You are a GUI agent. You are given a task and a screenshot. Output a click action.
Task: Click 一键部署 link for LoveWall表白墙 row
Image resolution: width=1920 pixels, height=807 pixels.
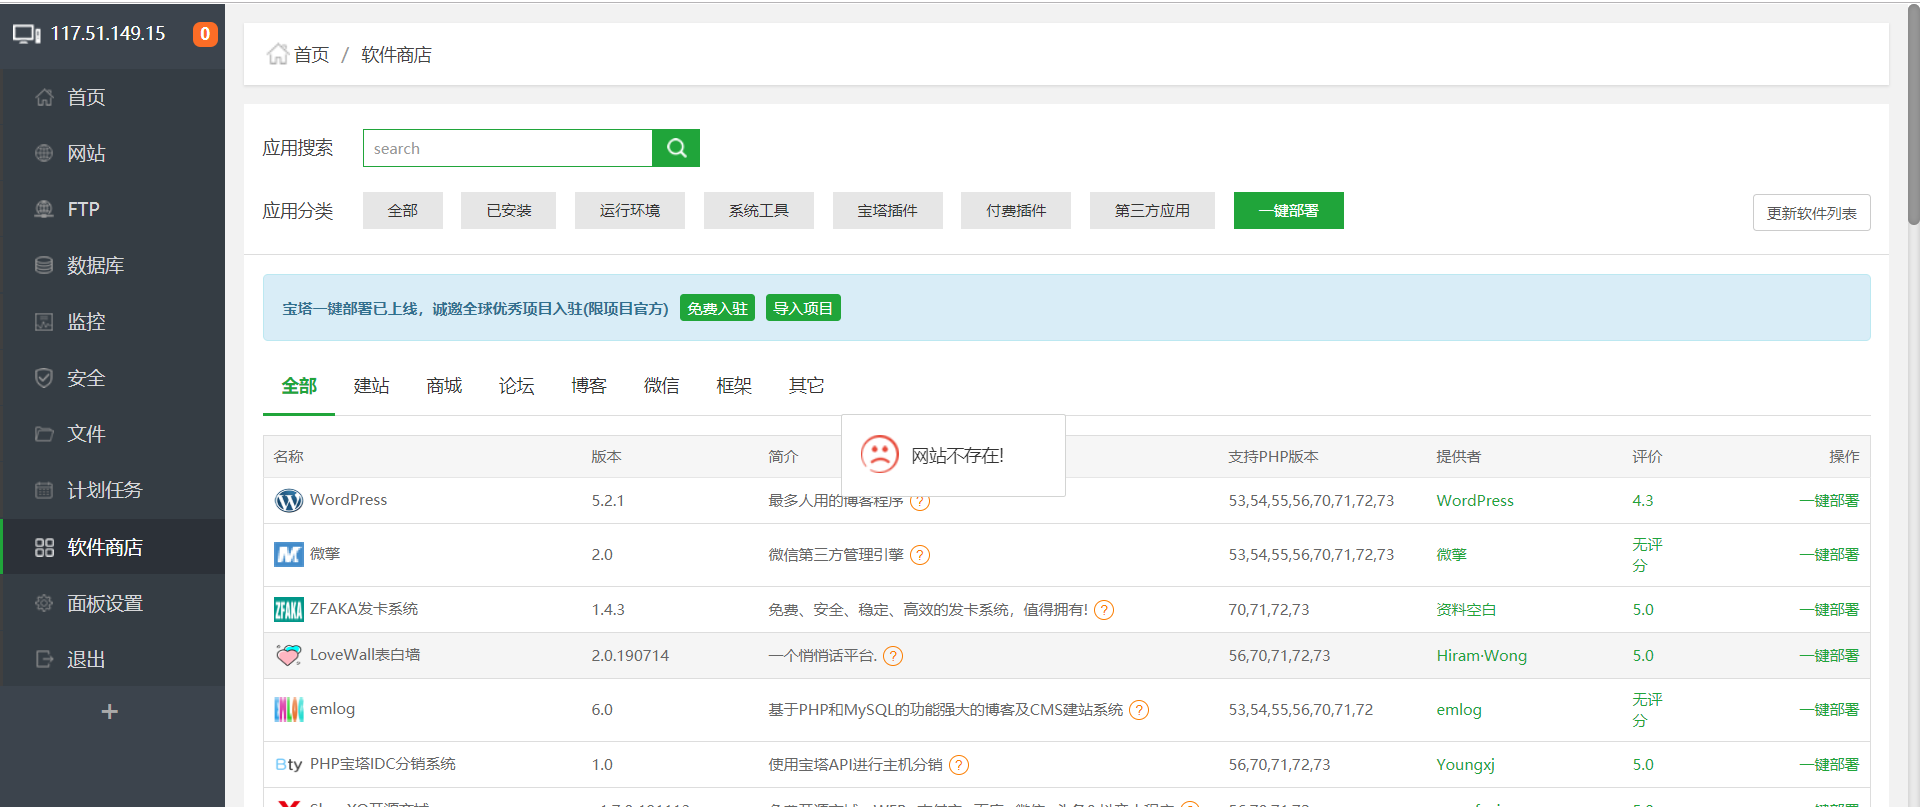[1829, 655]
